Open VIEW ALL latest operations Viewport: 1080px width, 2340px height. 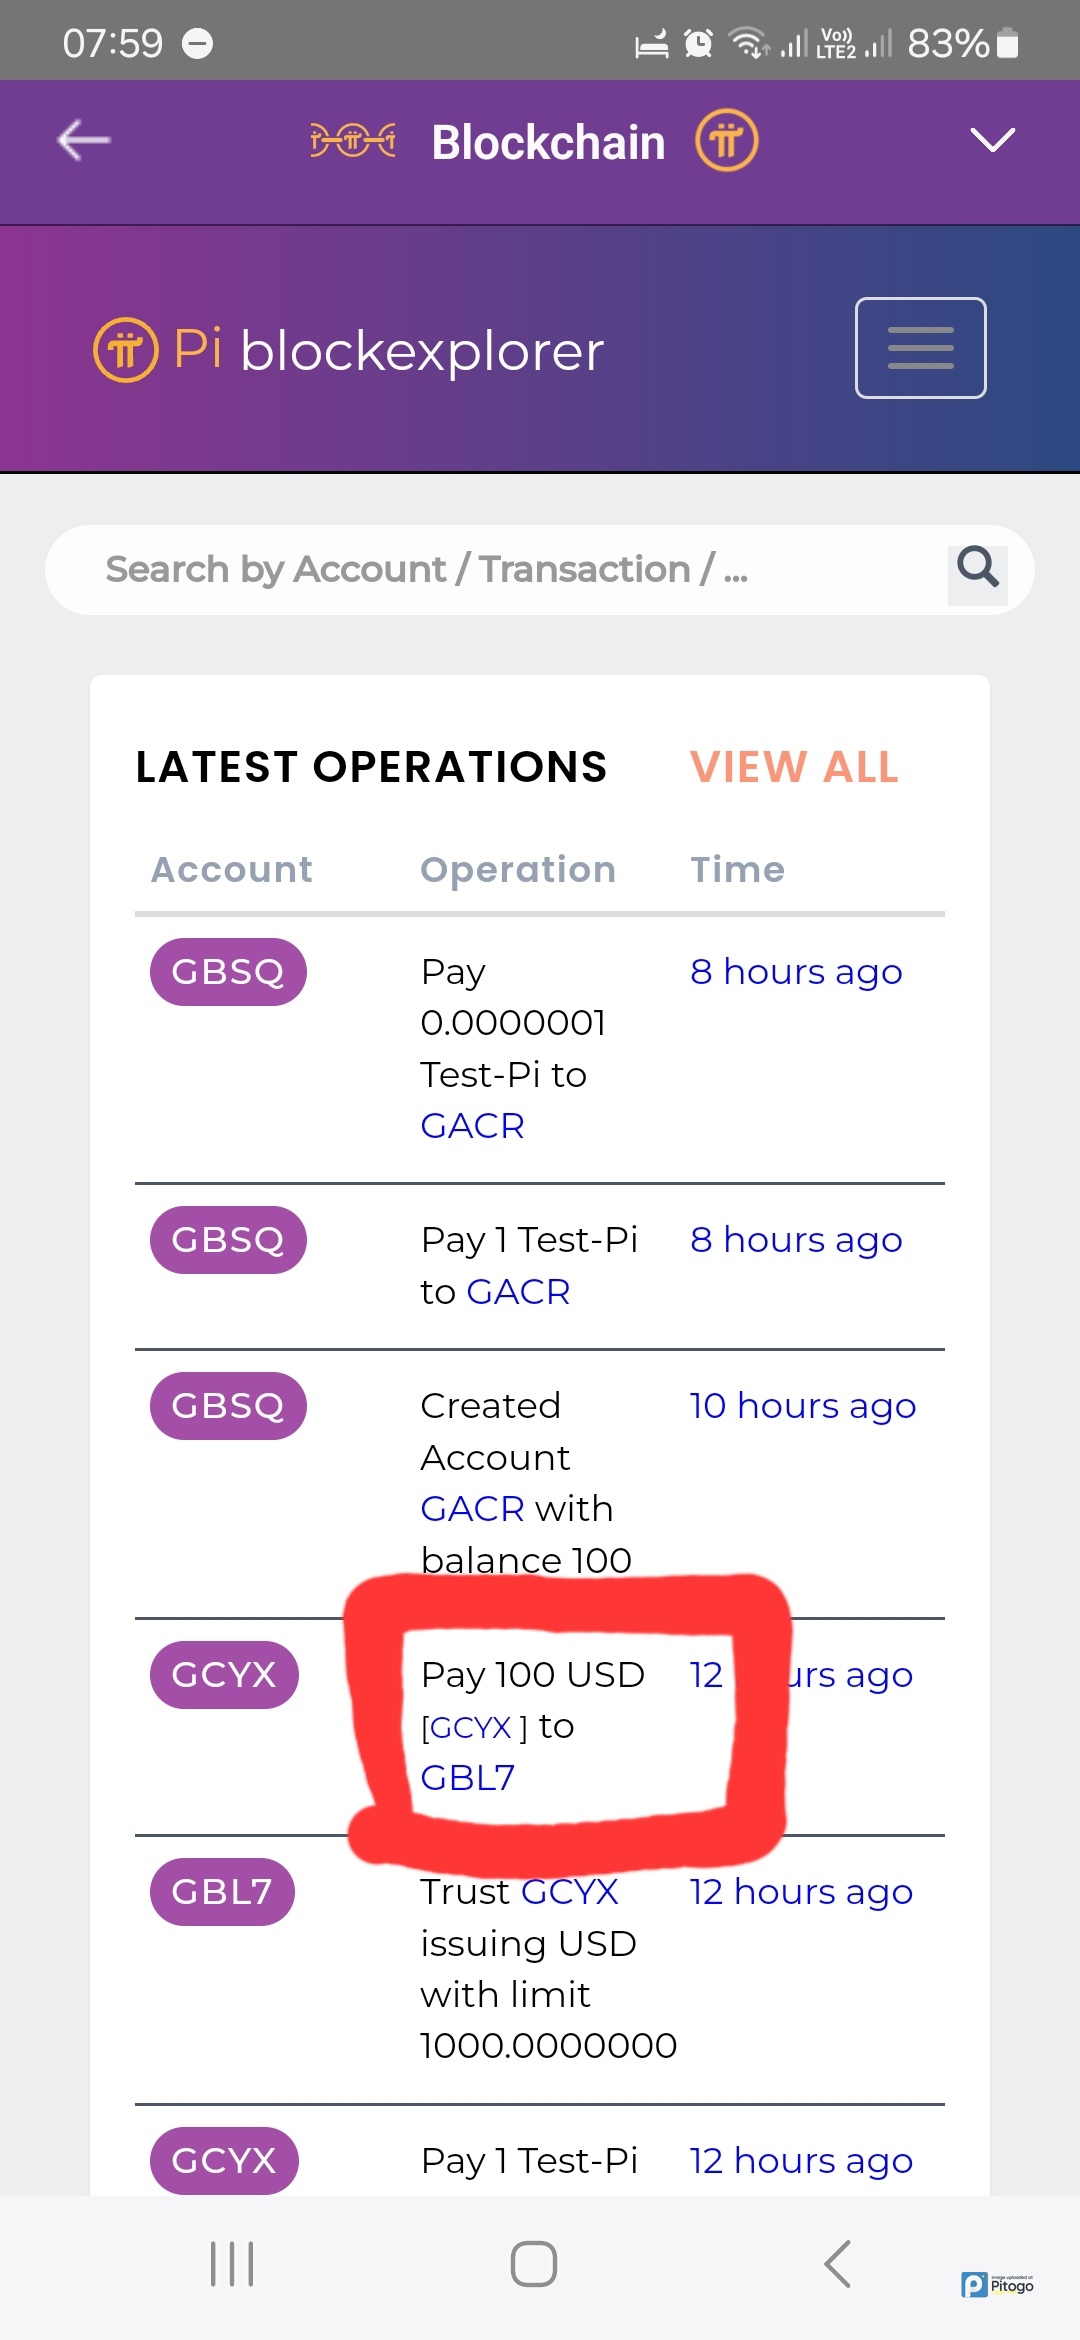tap(794, 767)
